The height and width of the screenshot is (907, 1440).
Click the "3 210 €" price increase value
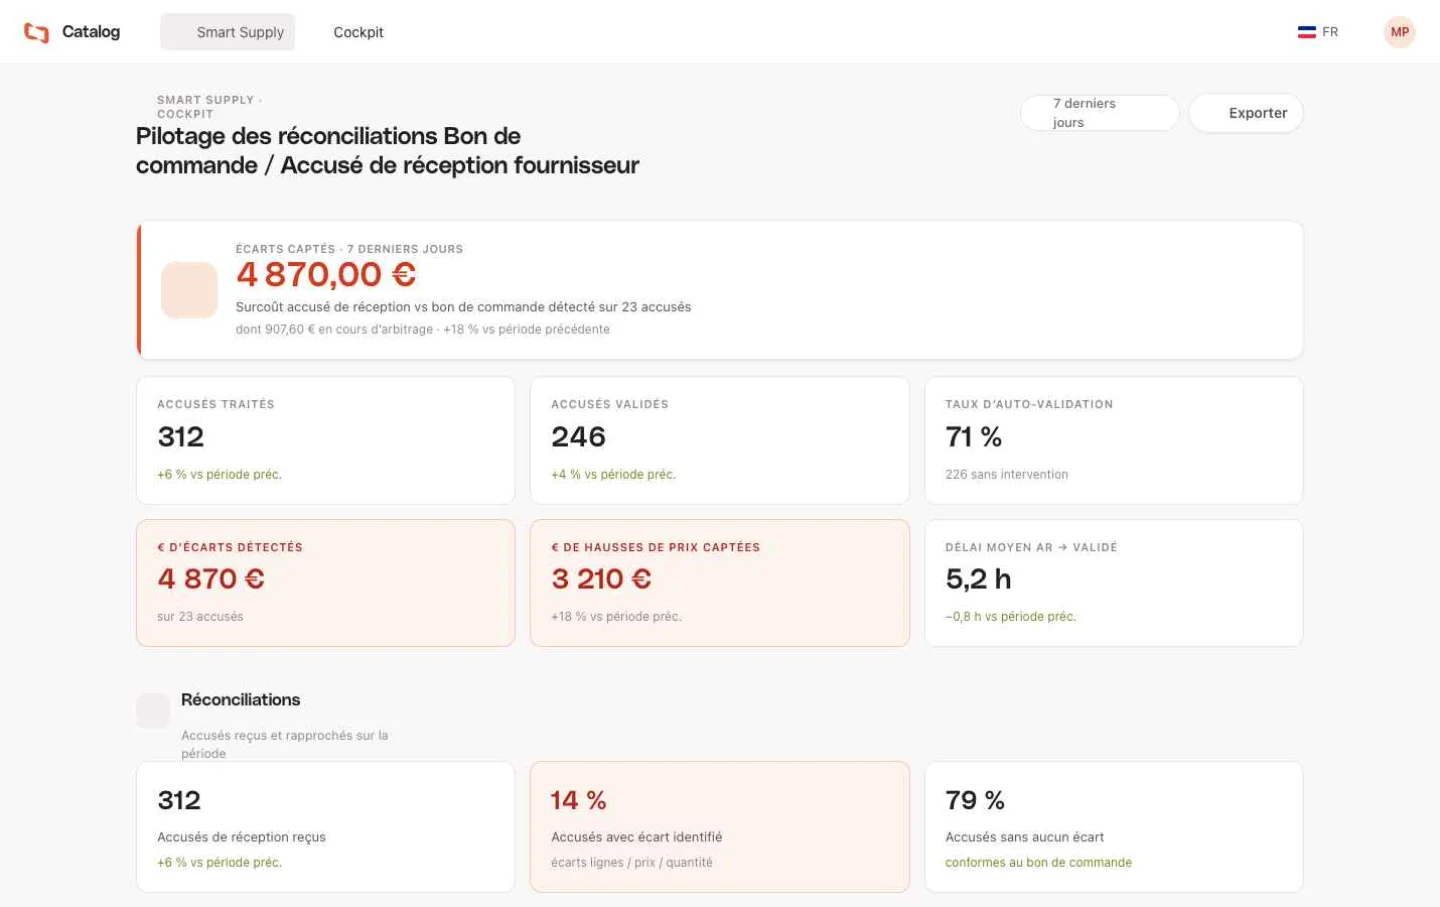coord(601,579)
